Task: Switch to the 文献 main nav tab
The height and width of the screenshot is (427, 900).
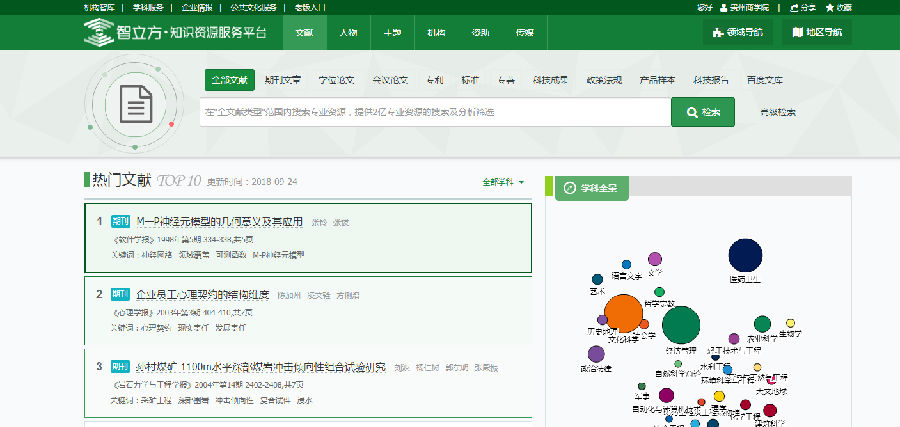Action: coord(305,33)
